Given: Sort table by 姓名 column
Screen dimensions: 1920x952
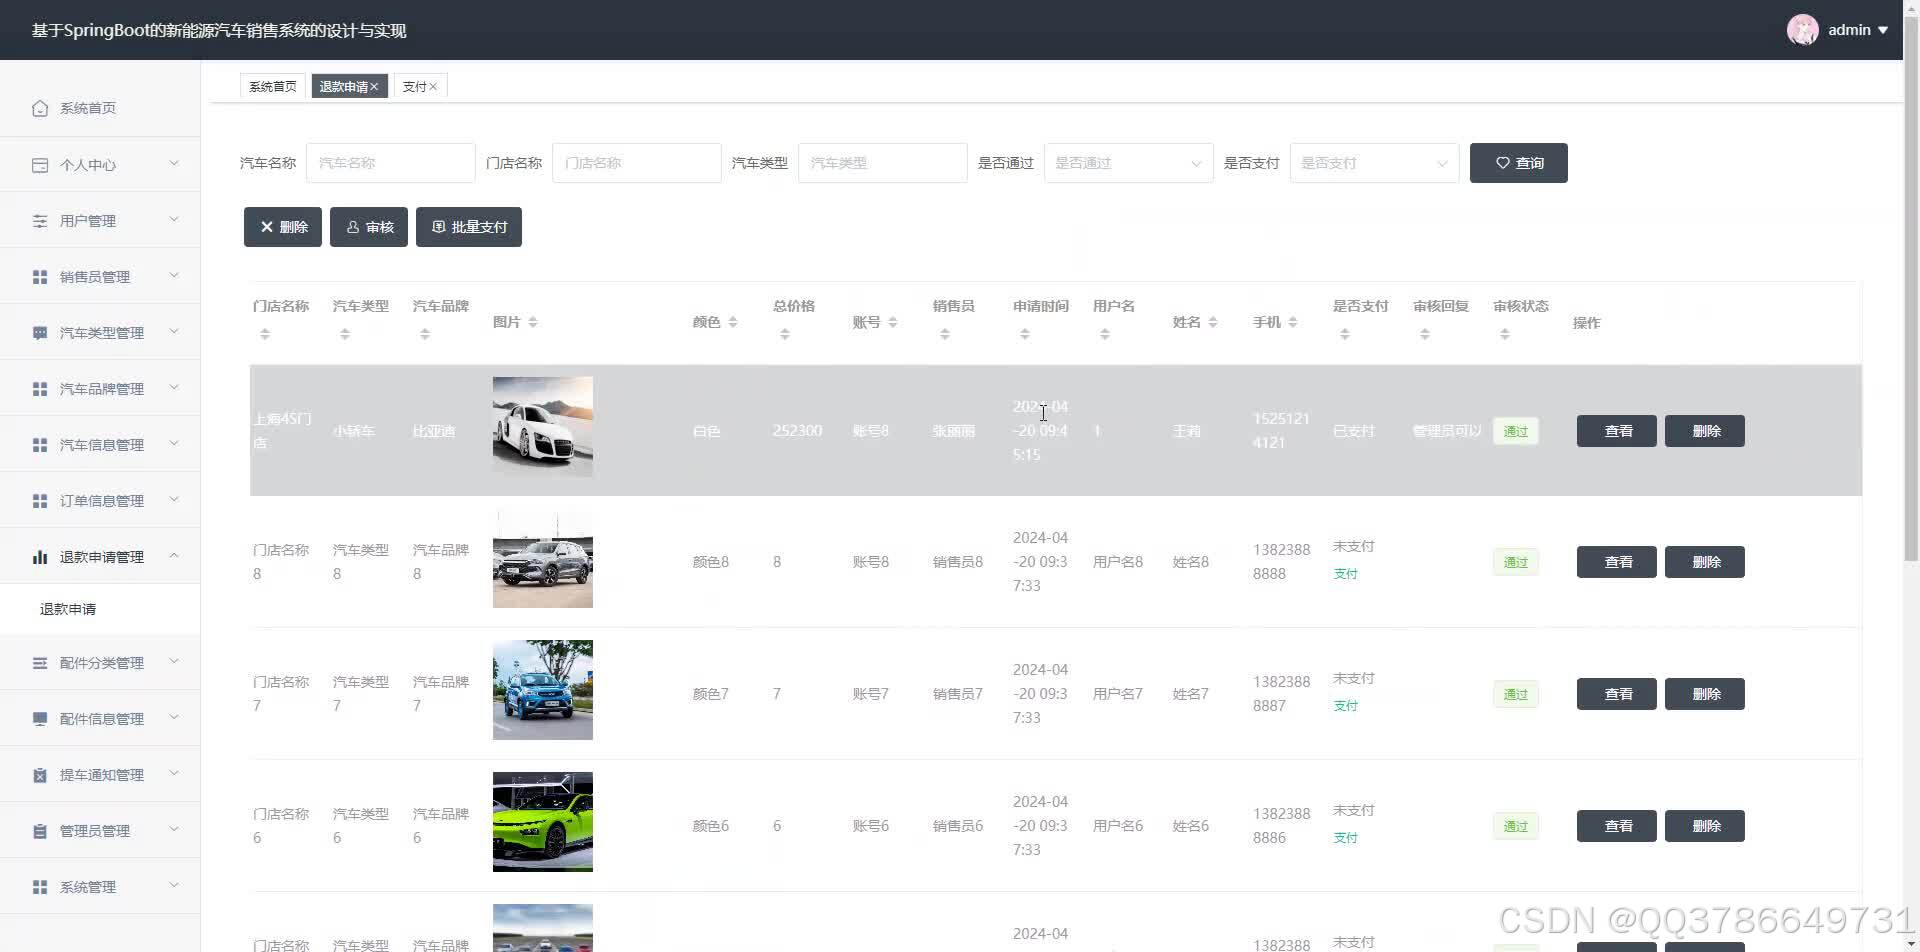Looking at the screenshot, I should (1213, 322).
